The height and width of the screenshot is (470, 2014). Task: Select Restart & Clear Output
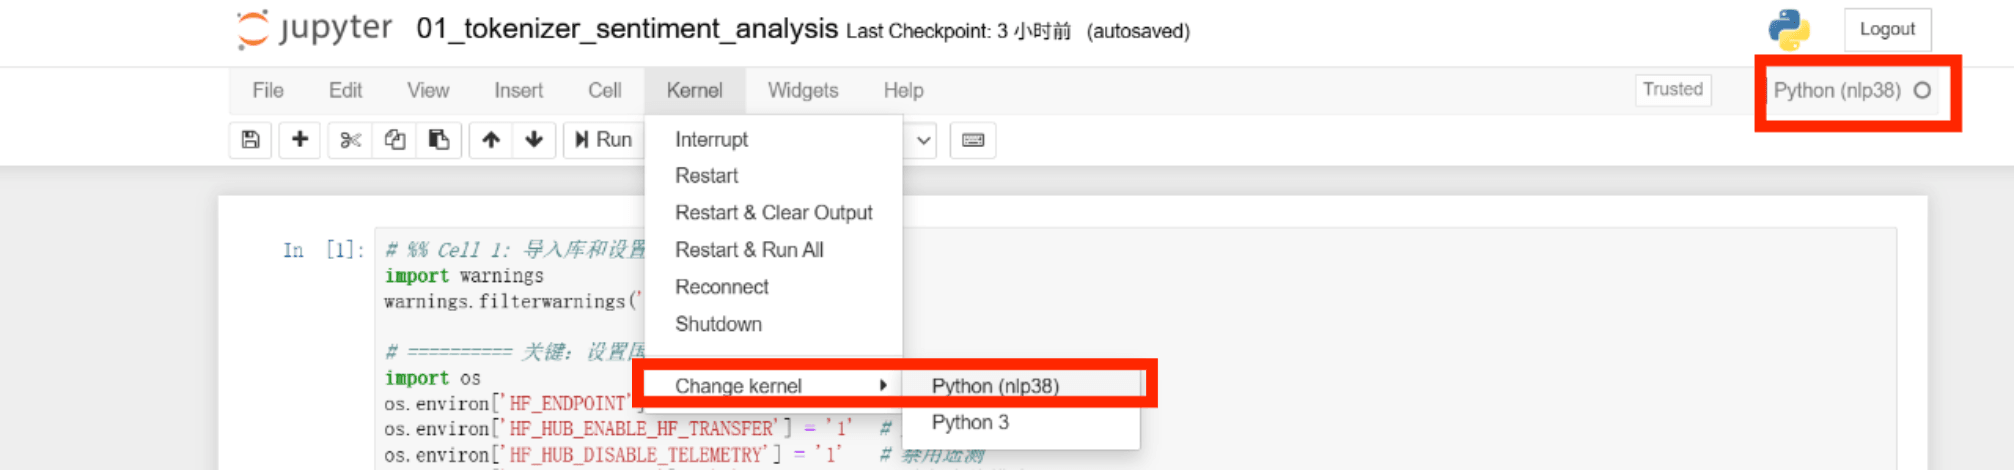(x=773, y=213)
